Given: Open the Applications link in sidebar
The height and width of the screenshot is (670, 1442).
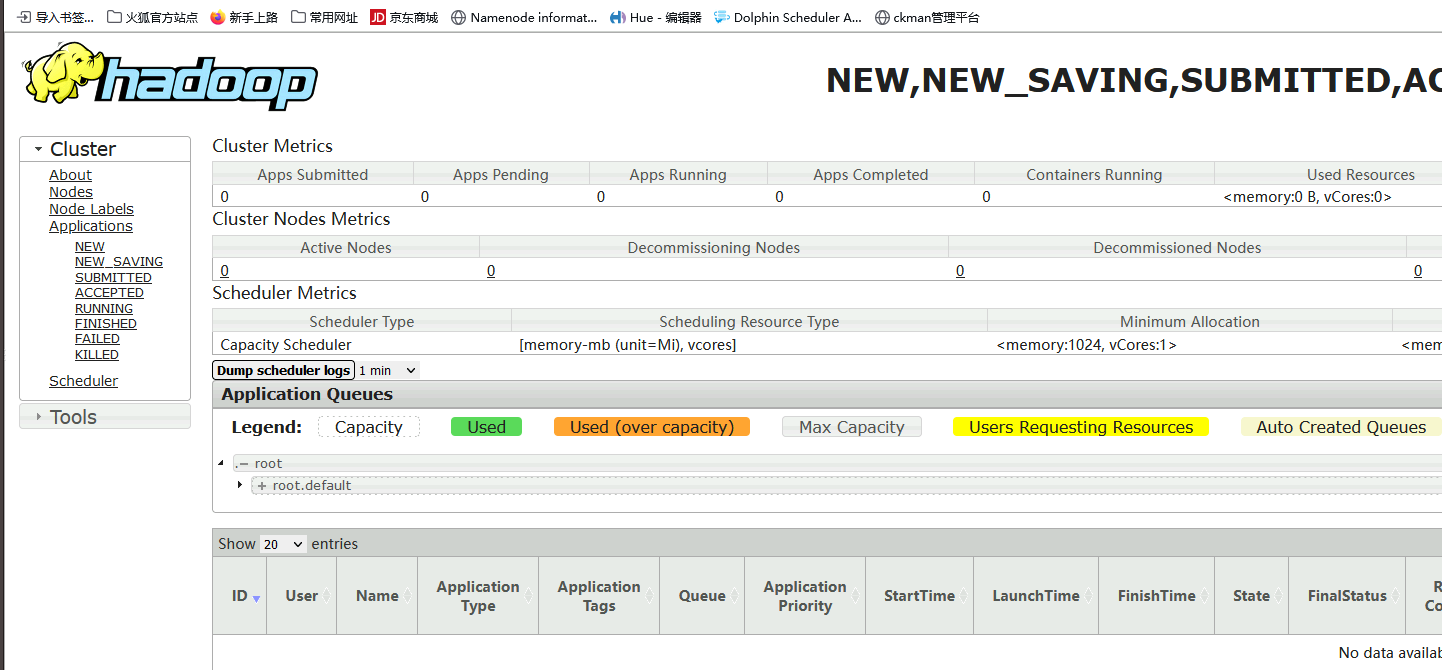Looking at the screenshot, I should coord(91,226).
